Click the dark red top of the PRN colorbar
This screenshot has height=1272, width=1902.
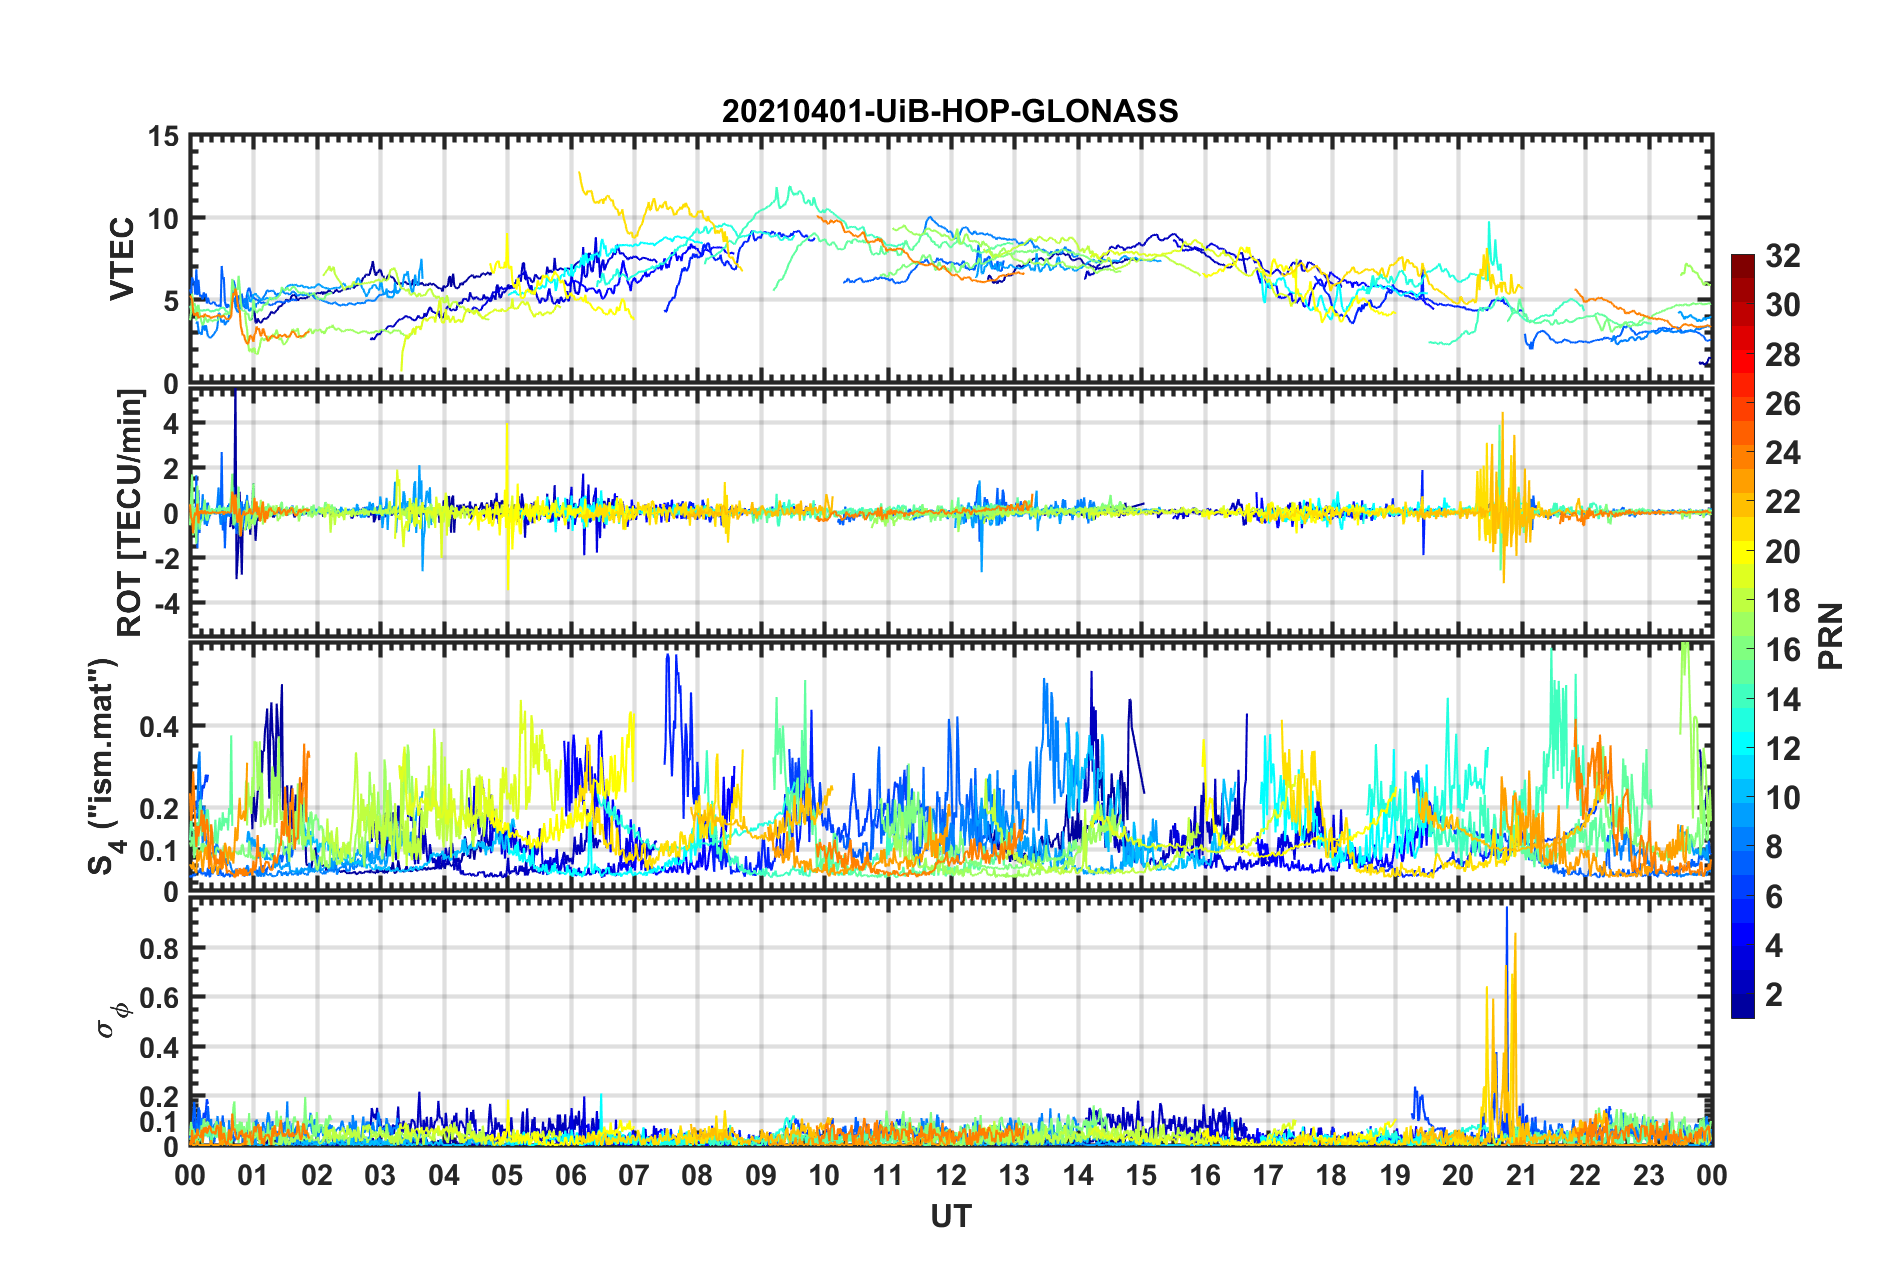coord(1742,262)
